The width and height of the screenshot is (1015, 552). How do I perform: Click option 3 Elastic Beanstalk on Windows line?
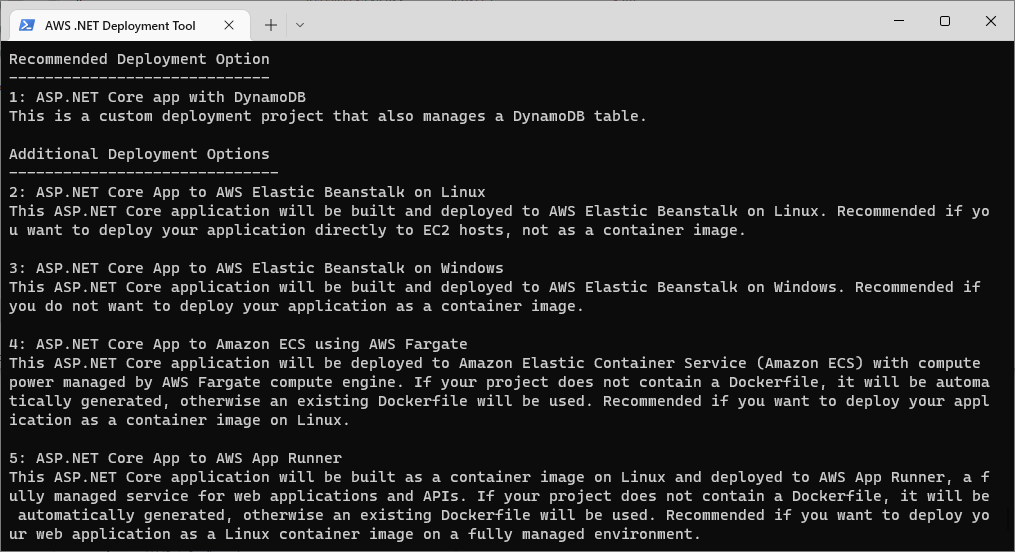click(256, 268)
